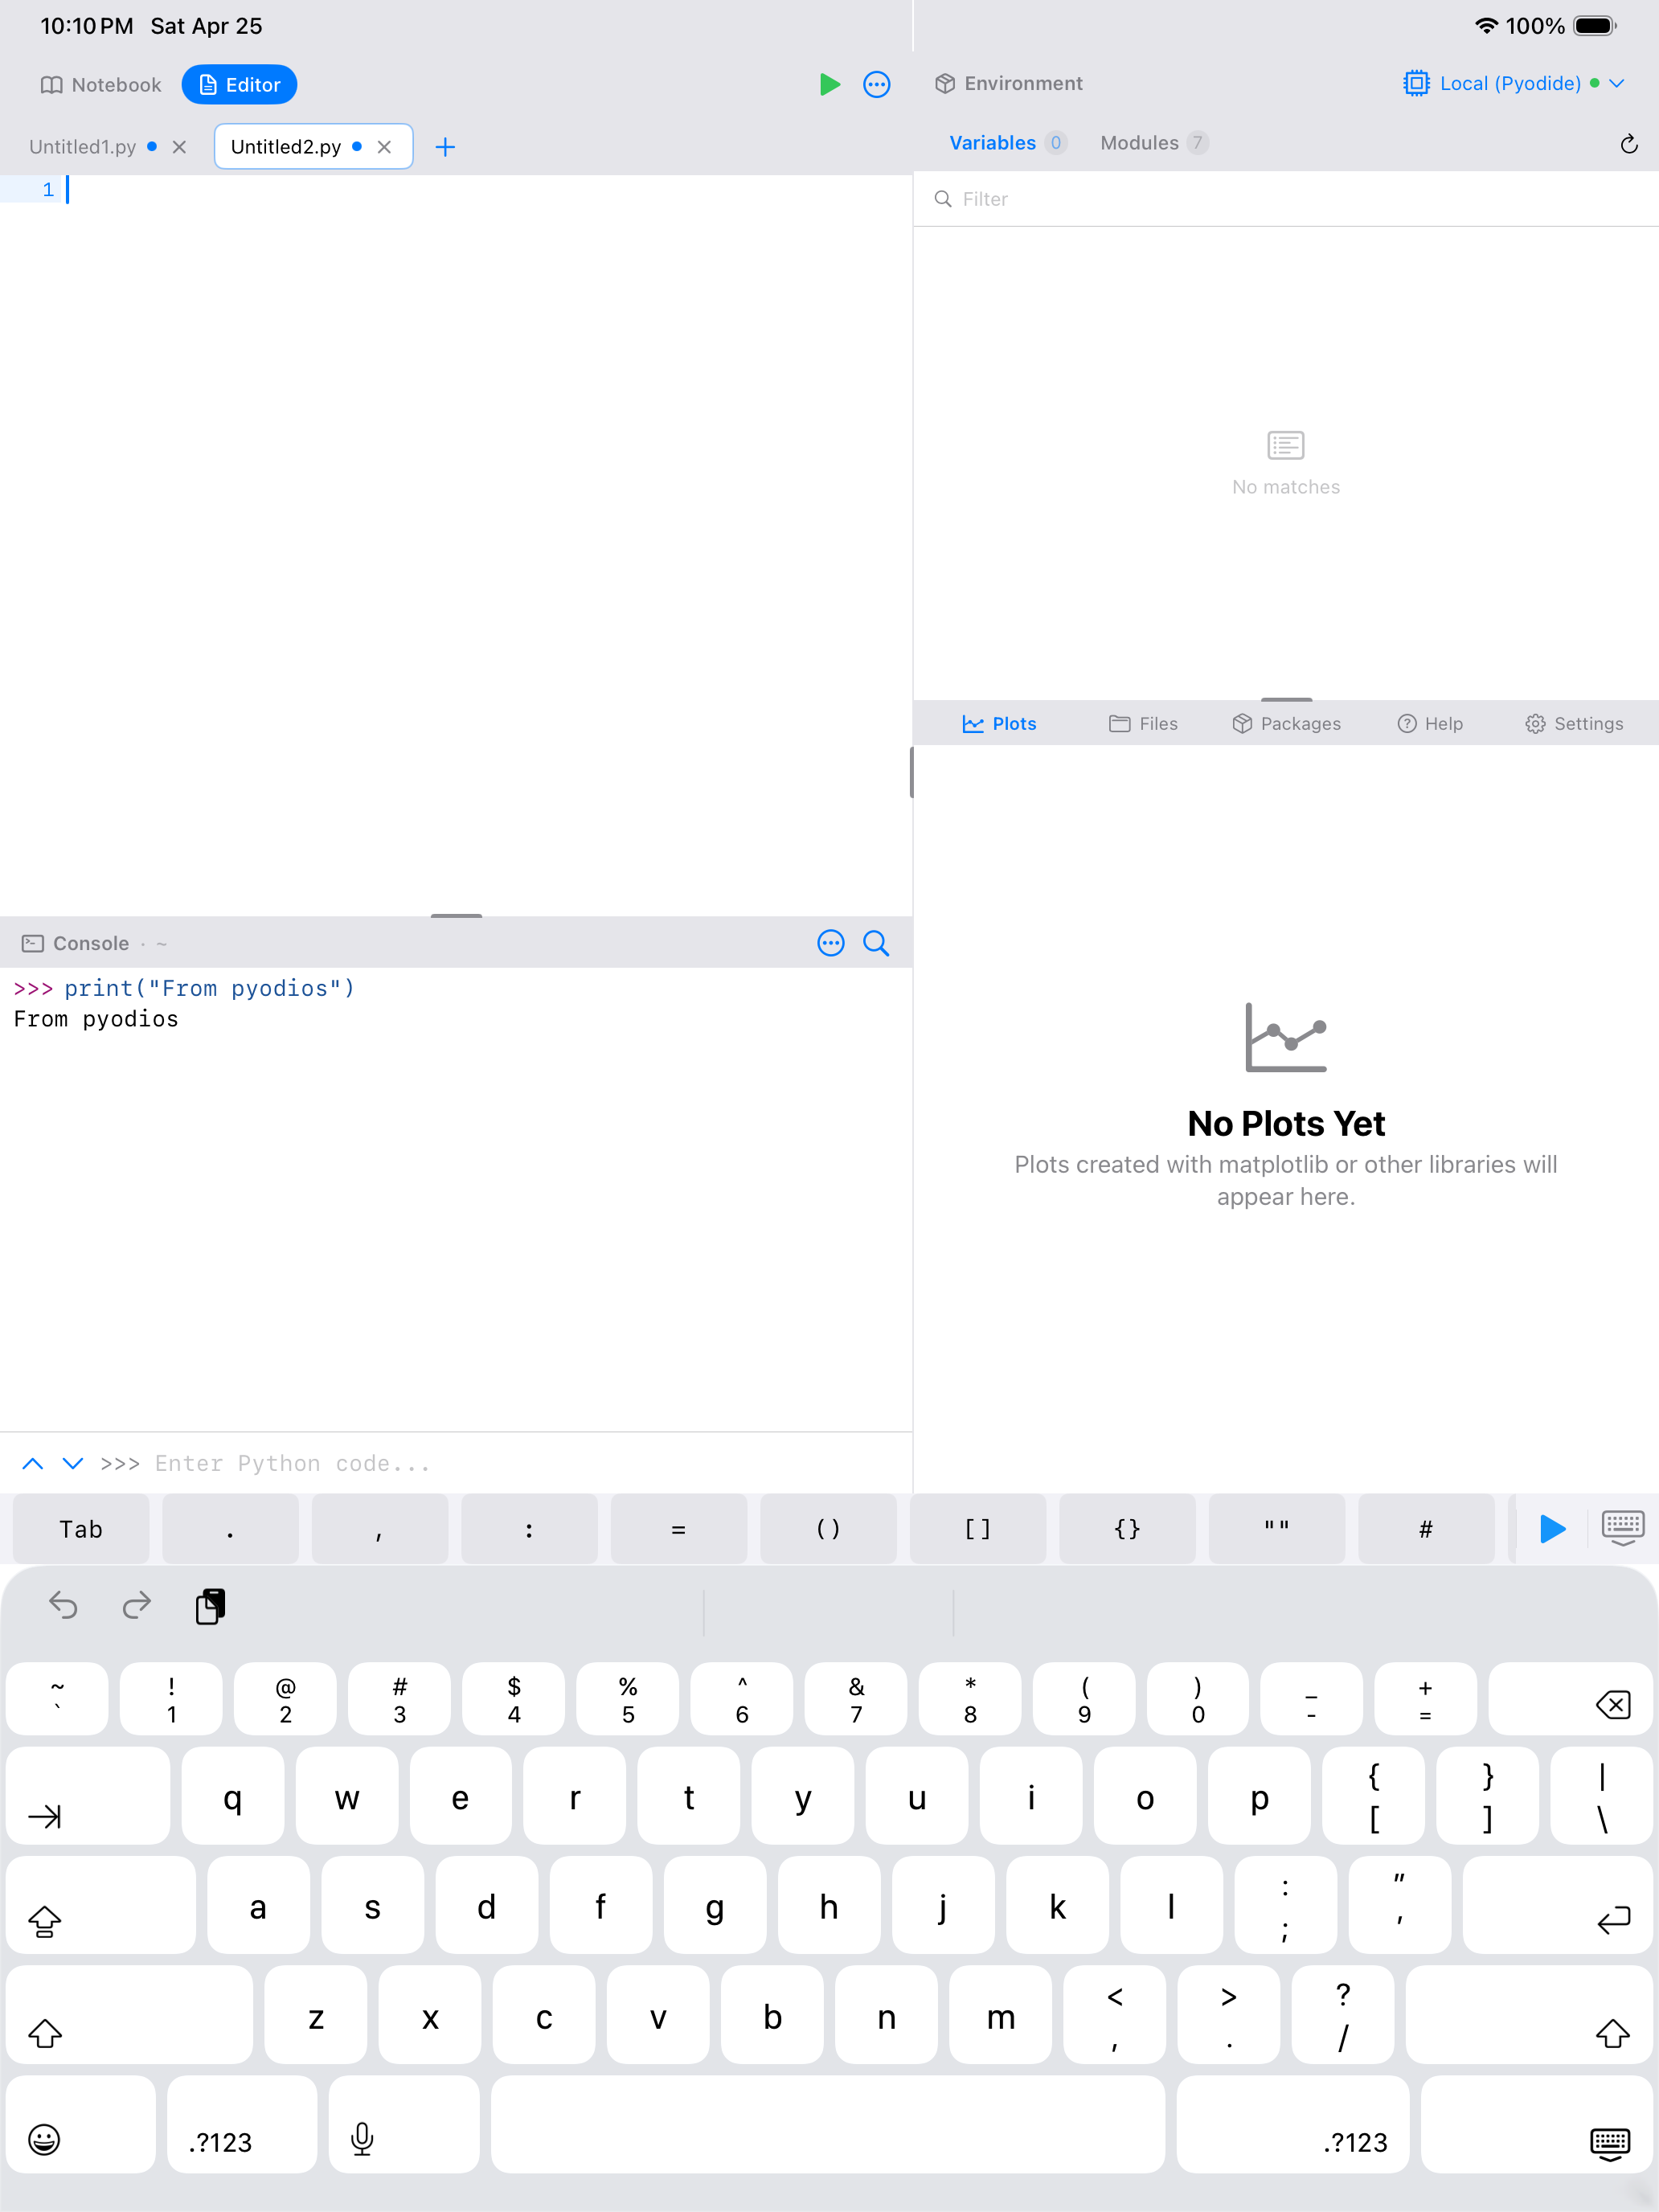Insert comma from accessory bar
This screenshot has height=2212, width=1659.
[x=380, y=1529]
